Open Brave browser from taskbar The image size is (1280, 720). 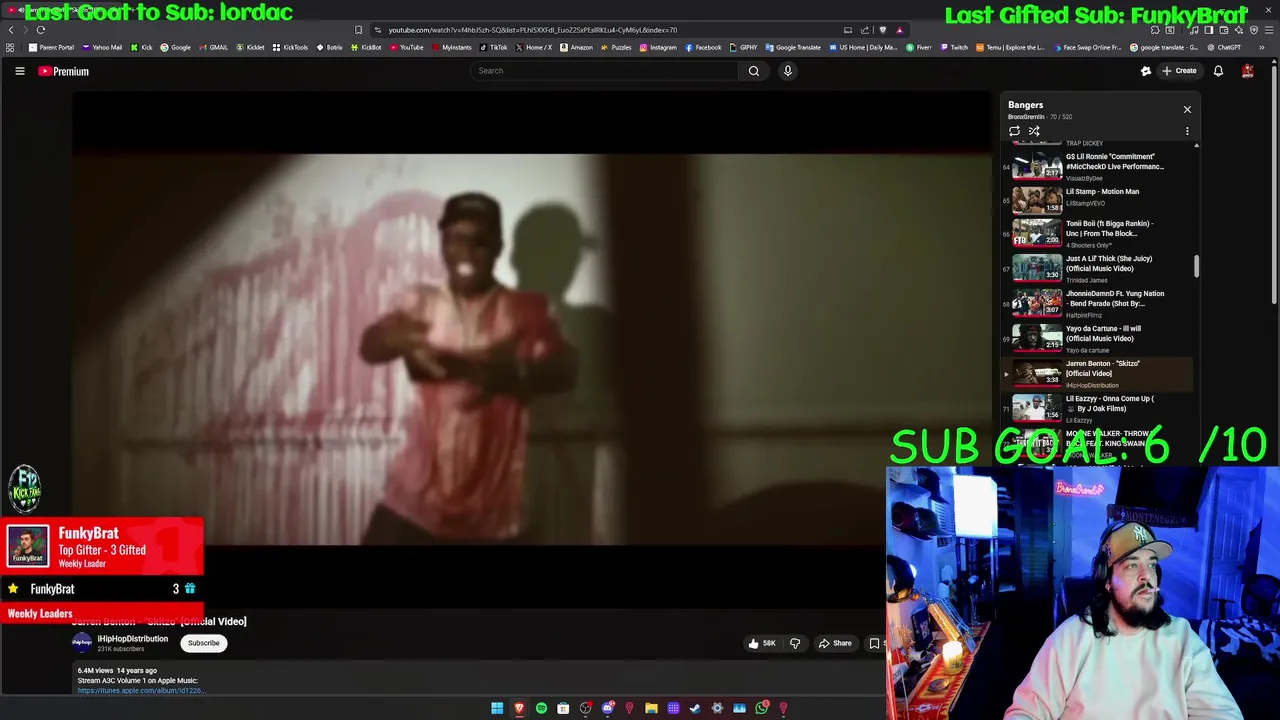coord(519,708)
